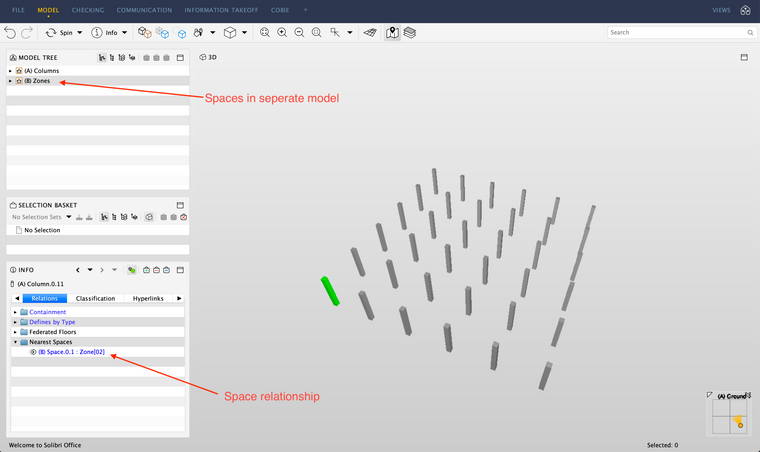Click the Selection Basket 3D view toggle
This screenshot has height=452, width=760.
(149, 217)
